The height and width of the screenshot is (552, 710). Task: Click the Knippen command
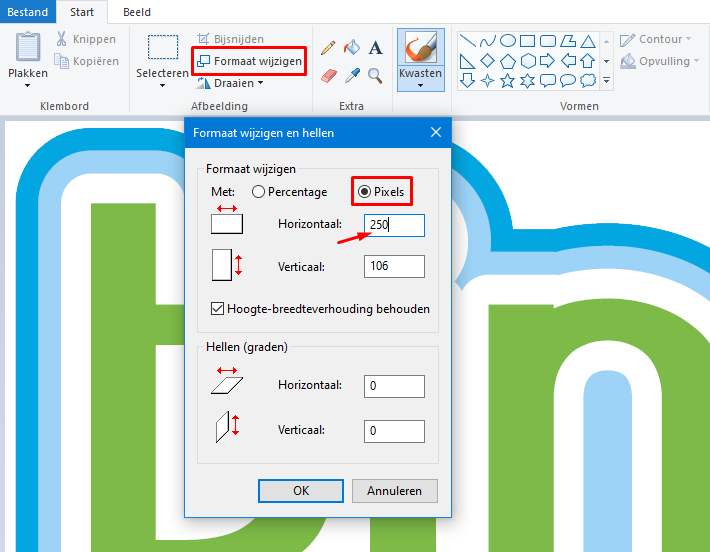(x=86, y=39)
